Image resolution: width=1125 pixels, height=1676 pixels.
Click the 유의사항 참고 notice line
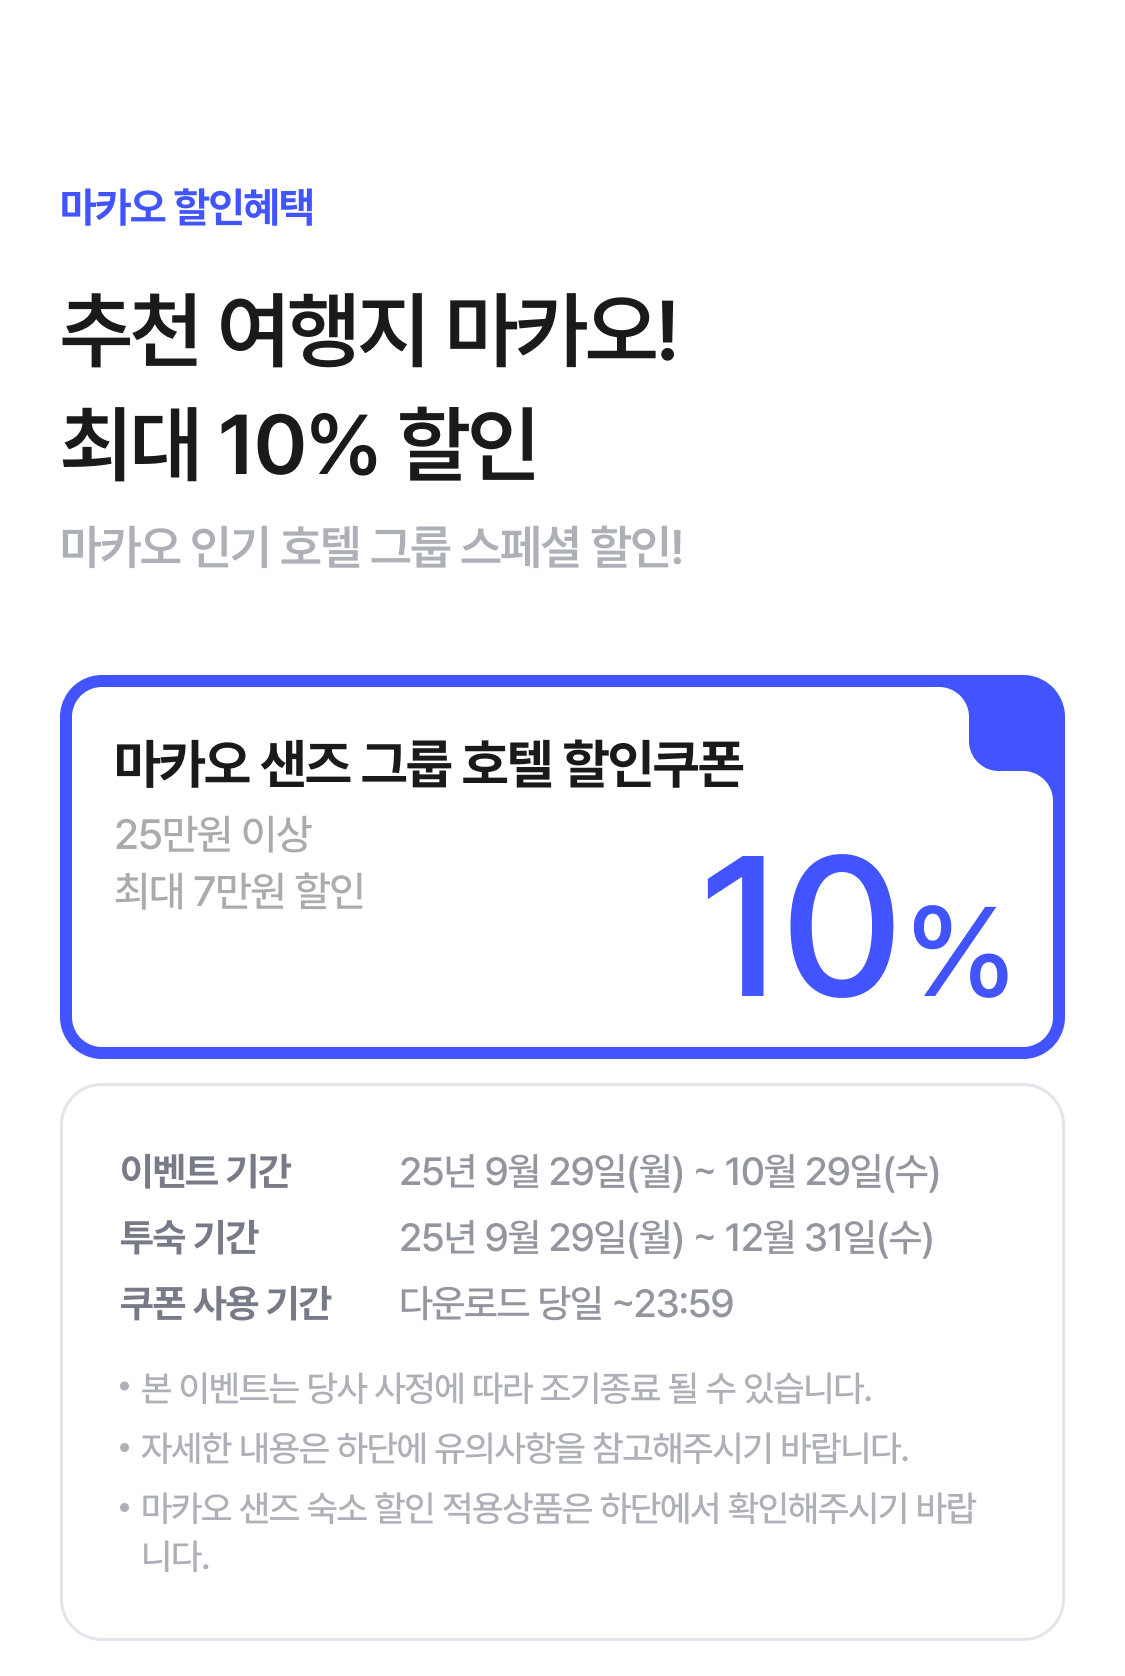click(x=524, y=1447)
